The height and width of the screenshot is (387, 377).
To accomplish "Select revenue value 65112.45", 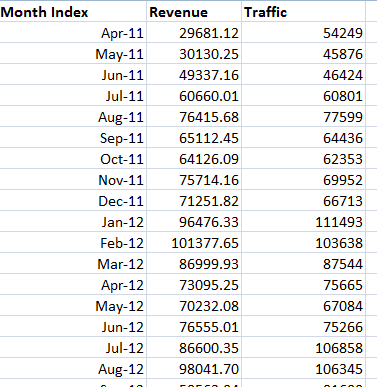I will pos(194,138).
